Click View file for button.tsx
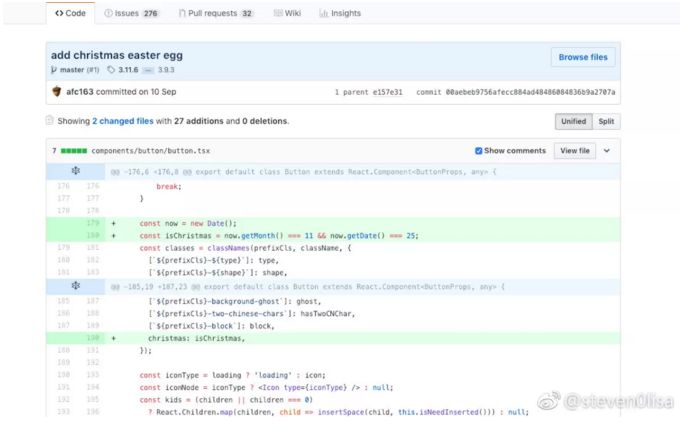The height and width of the screenshot is (434, 681). pos(575,151)
